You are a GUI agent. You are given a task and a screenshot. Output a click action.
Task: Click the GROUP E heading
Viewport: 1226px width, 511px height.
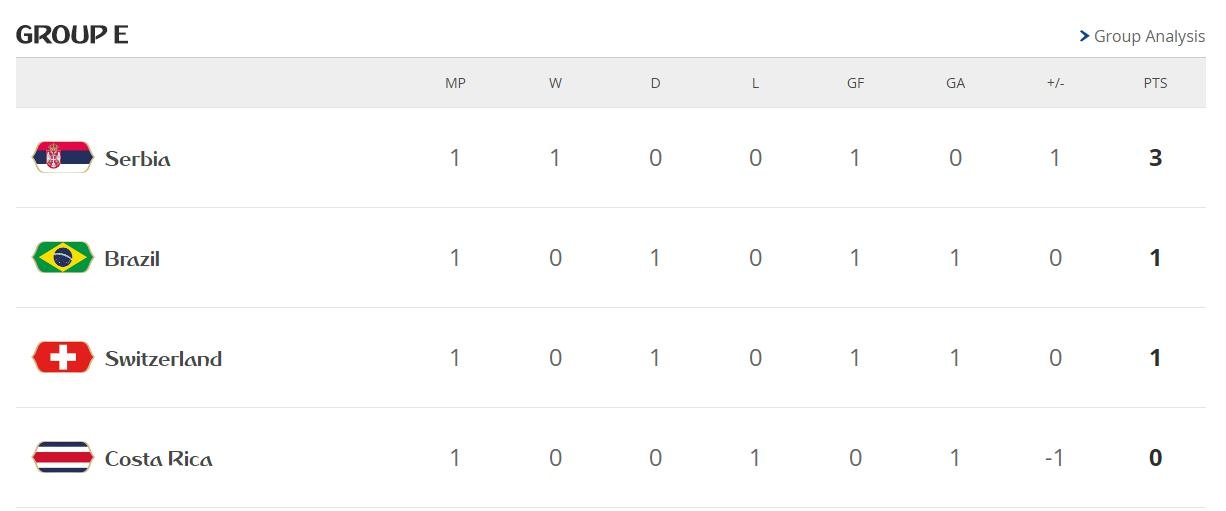tap(72, 35)
